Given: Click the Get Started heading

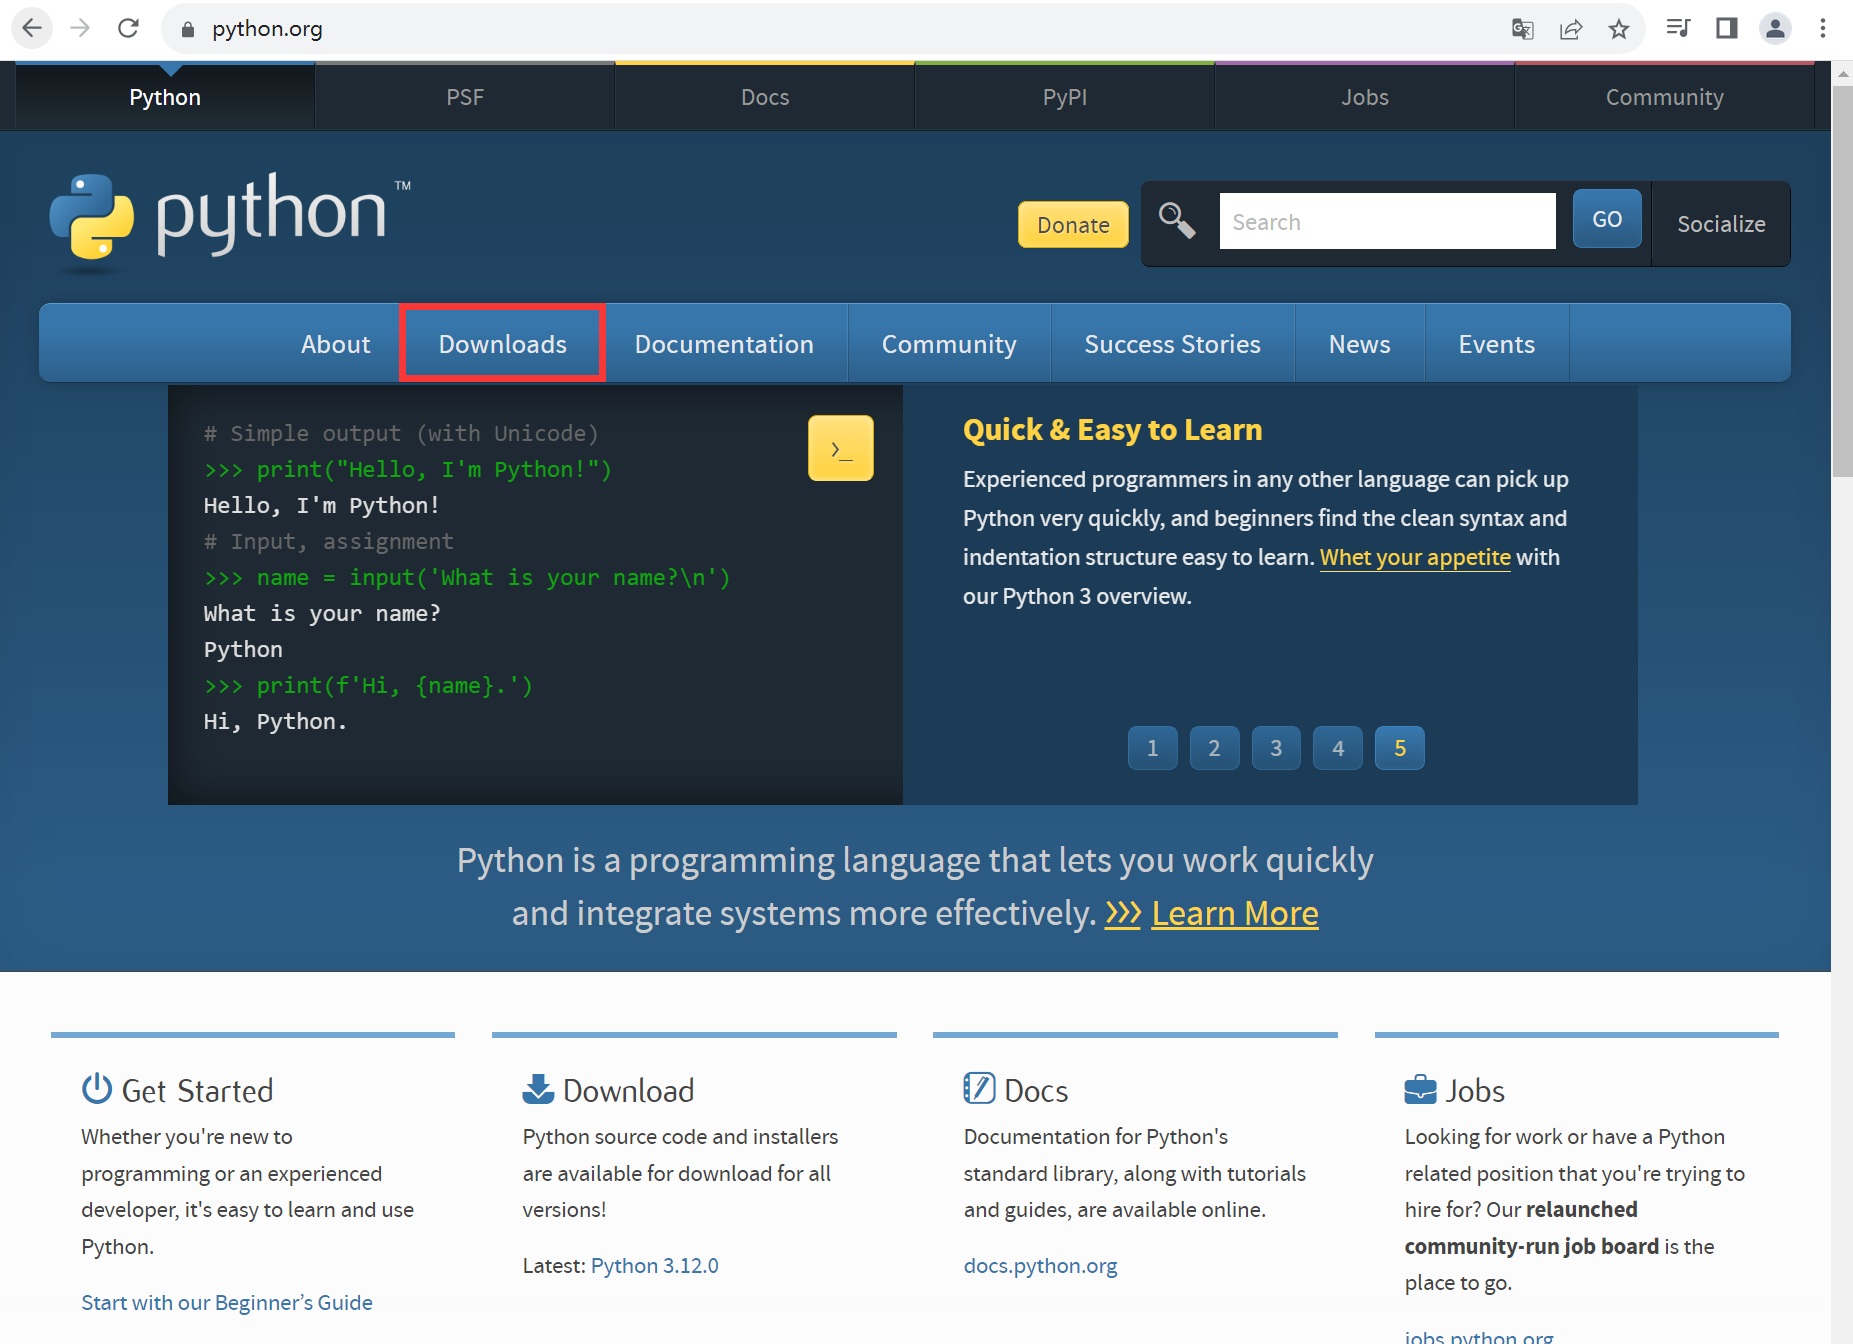Looking at the screenshot, I should click(x=197, y=1090).
